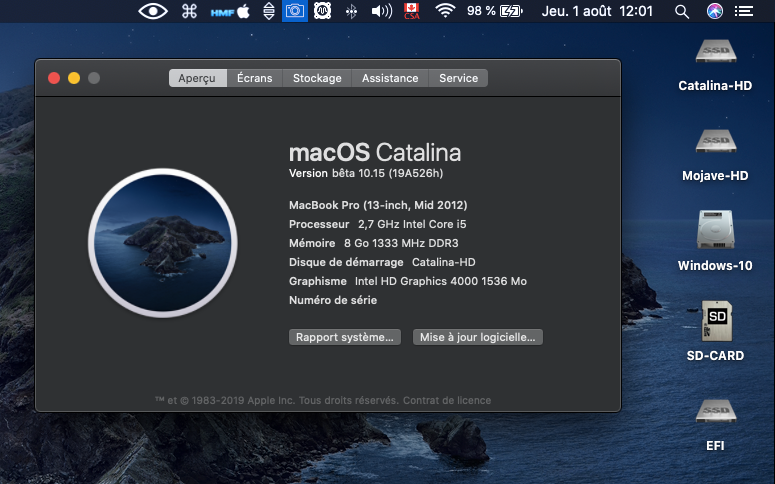Screen dimensions: 775x484
Task: Click the macOS Catalina island logo
Action: coord(163,243)
